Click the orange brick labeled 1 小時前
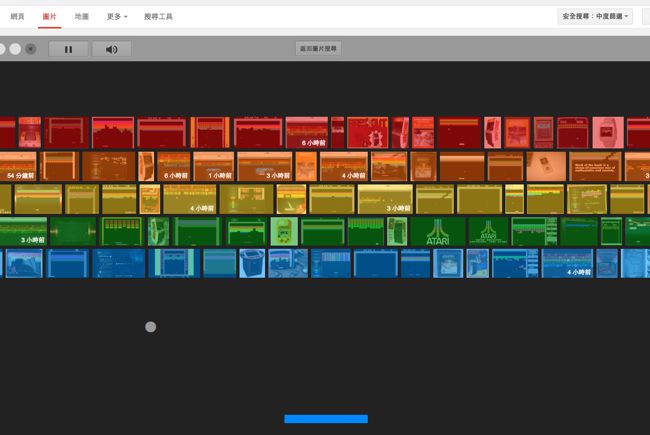Image resolution: width=650 pixels, height=435 pixels. pos(213,166)
